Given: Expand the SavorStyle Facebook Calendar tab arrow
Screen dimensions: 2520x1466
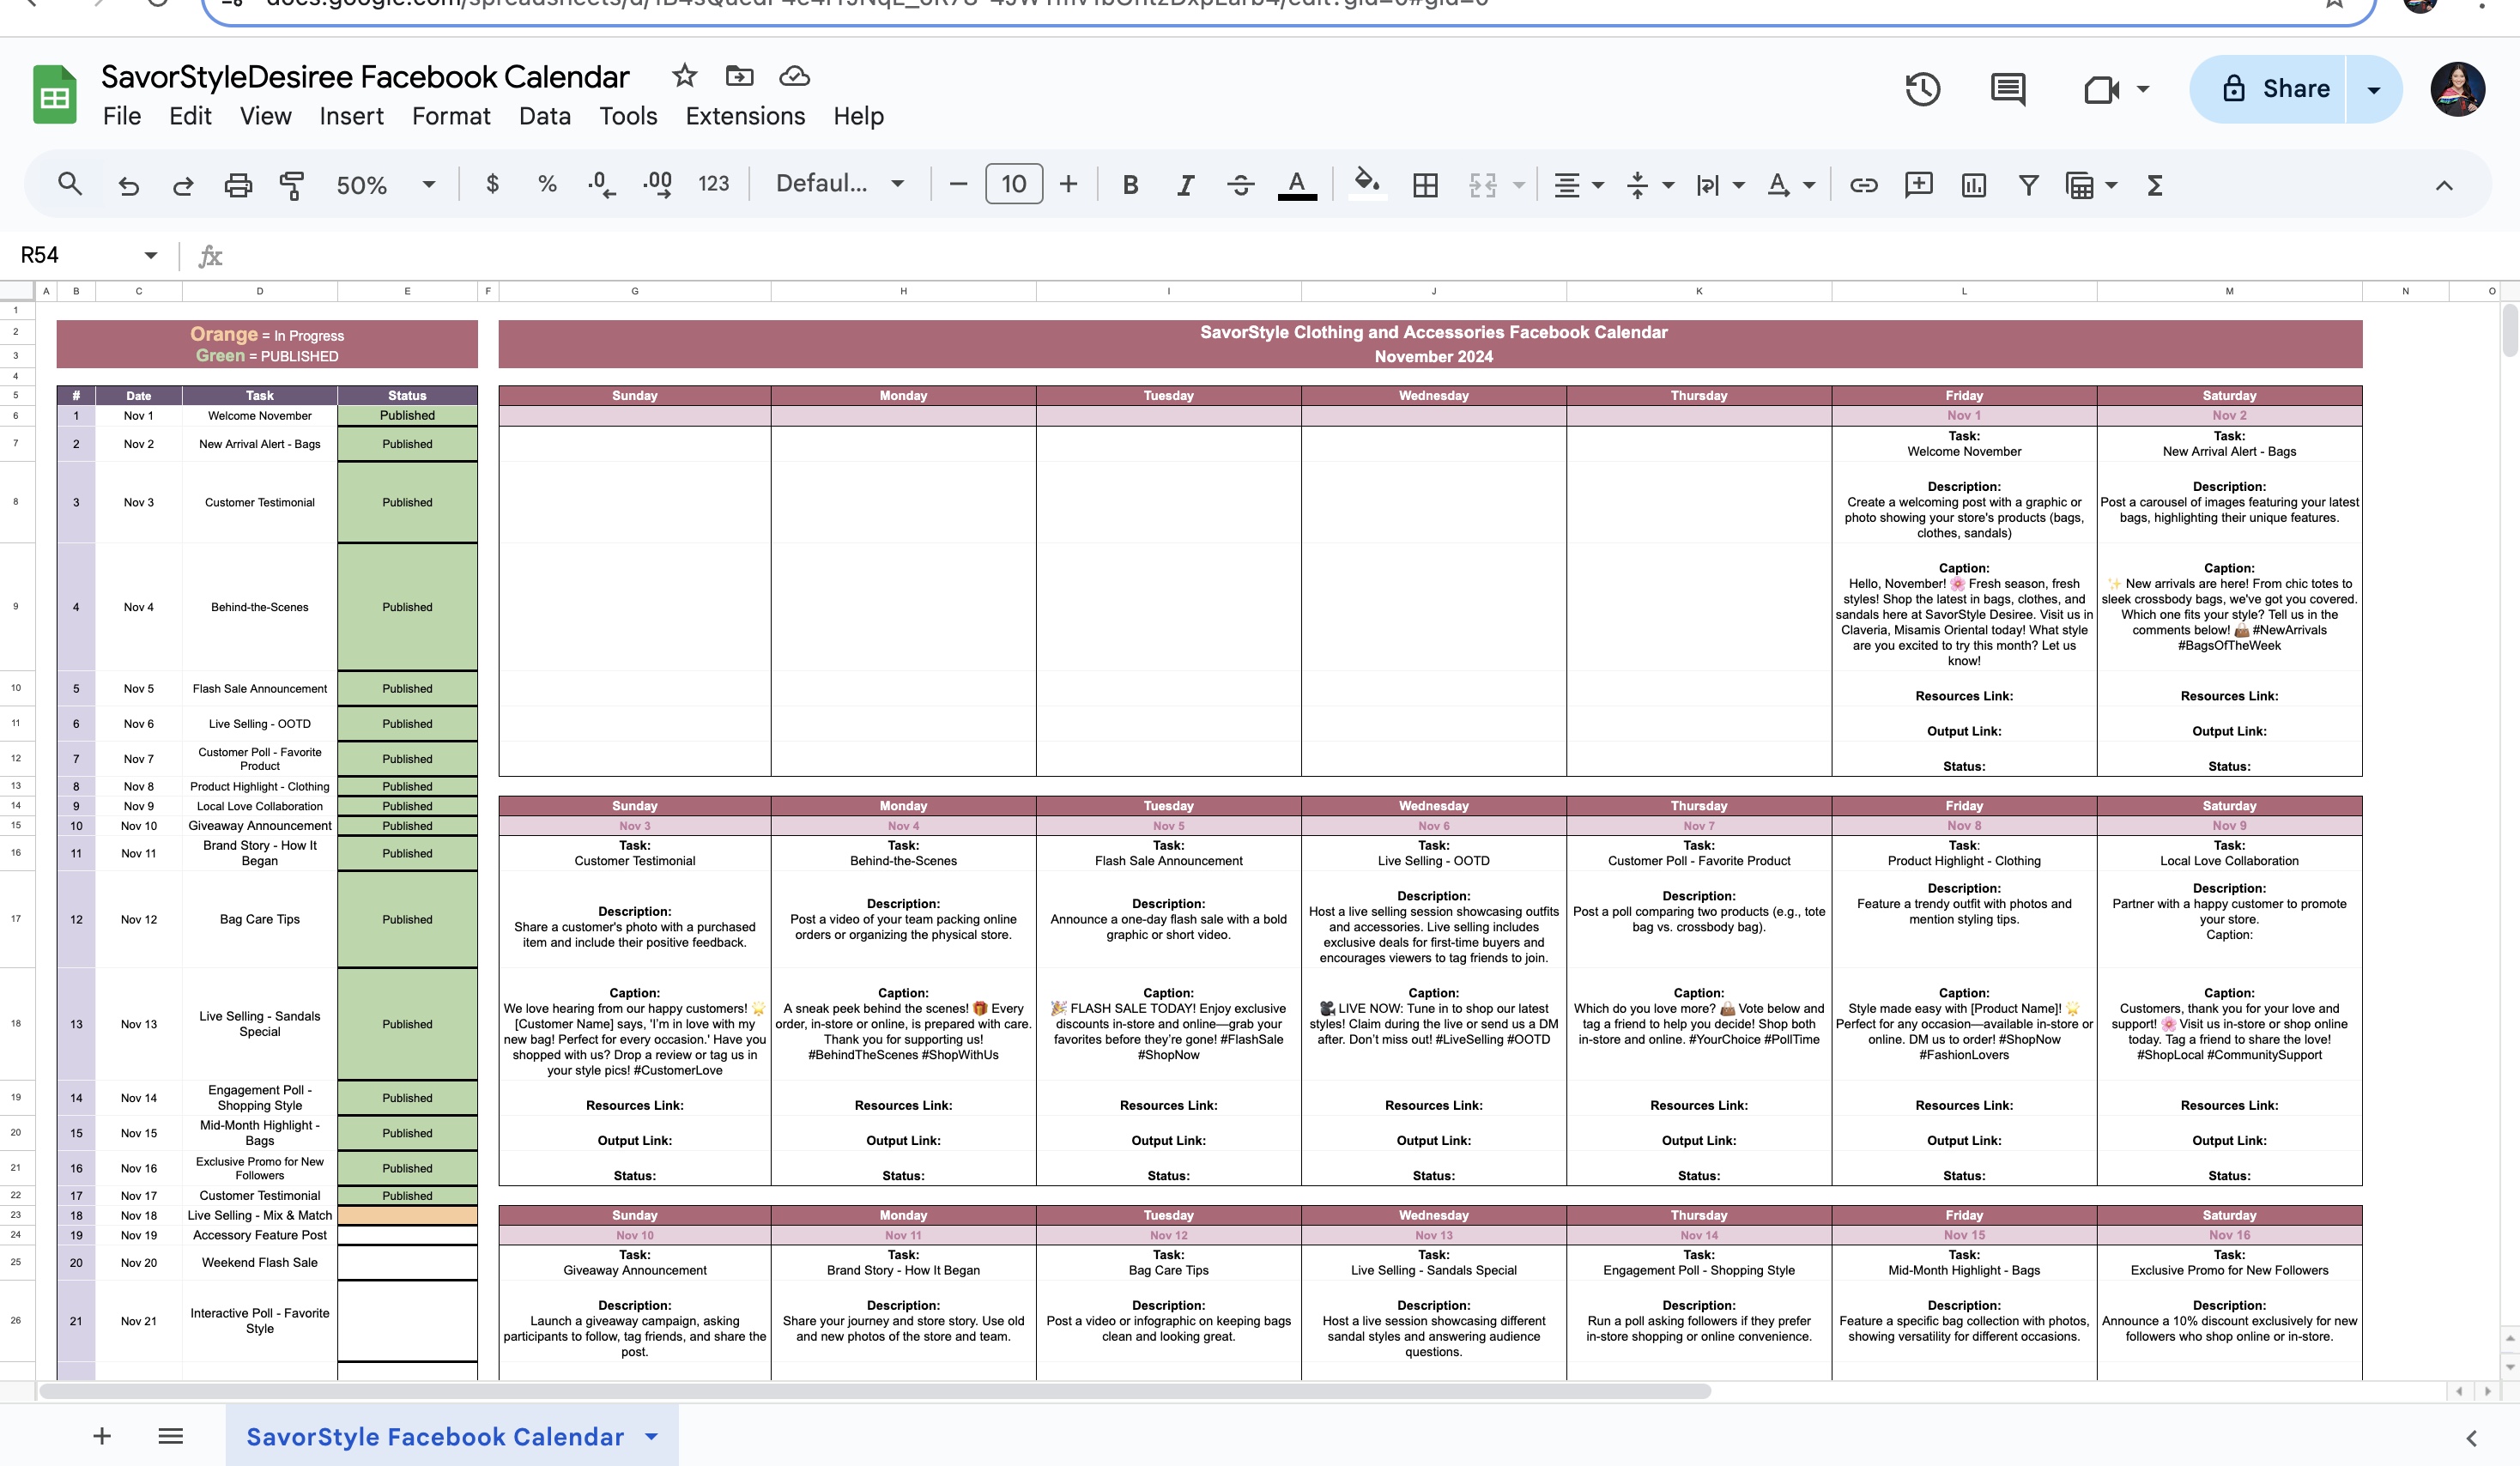Looking at the screenshot, I should 652,1436.
